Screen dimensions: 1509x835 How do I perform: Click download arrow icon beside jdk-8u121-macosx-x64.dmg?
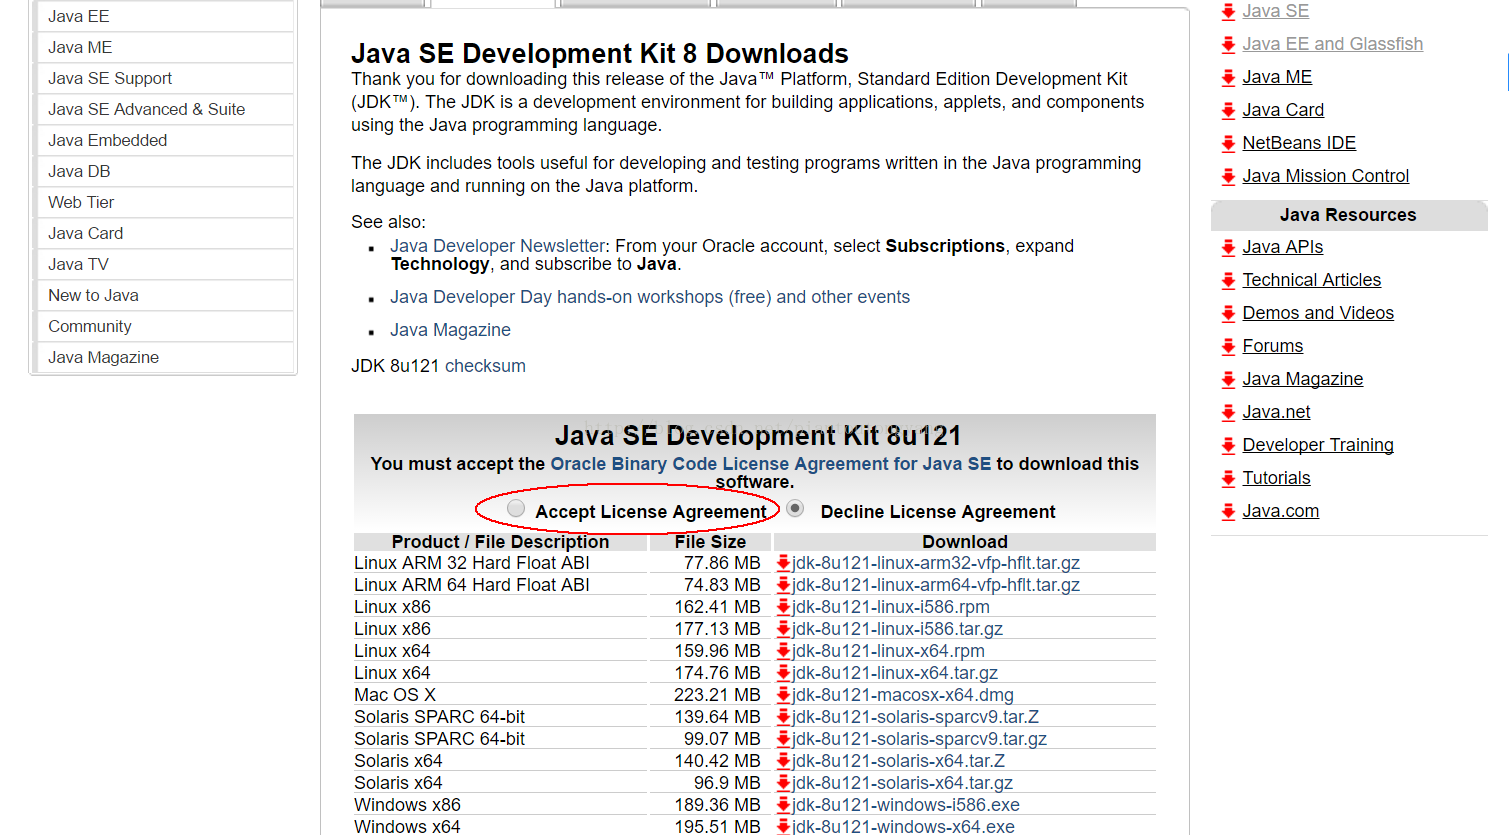pos(783,695)
